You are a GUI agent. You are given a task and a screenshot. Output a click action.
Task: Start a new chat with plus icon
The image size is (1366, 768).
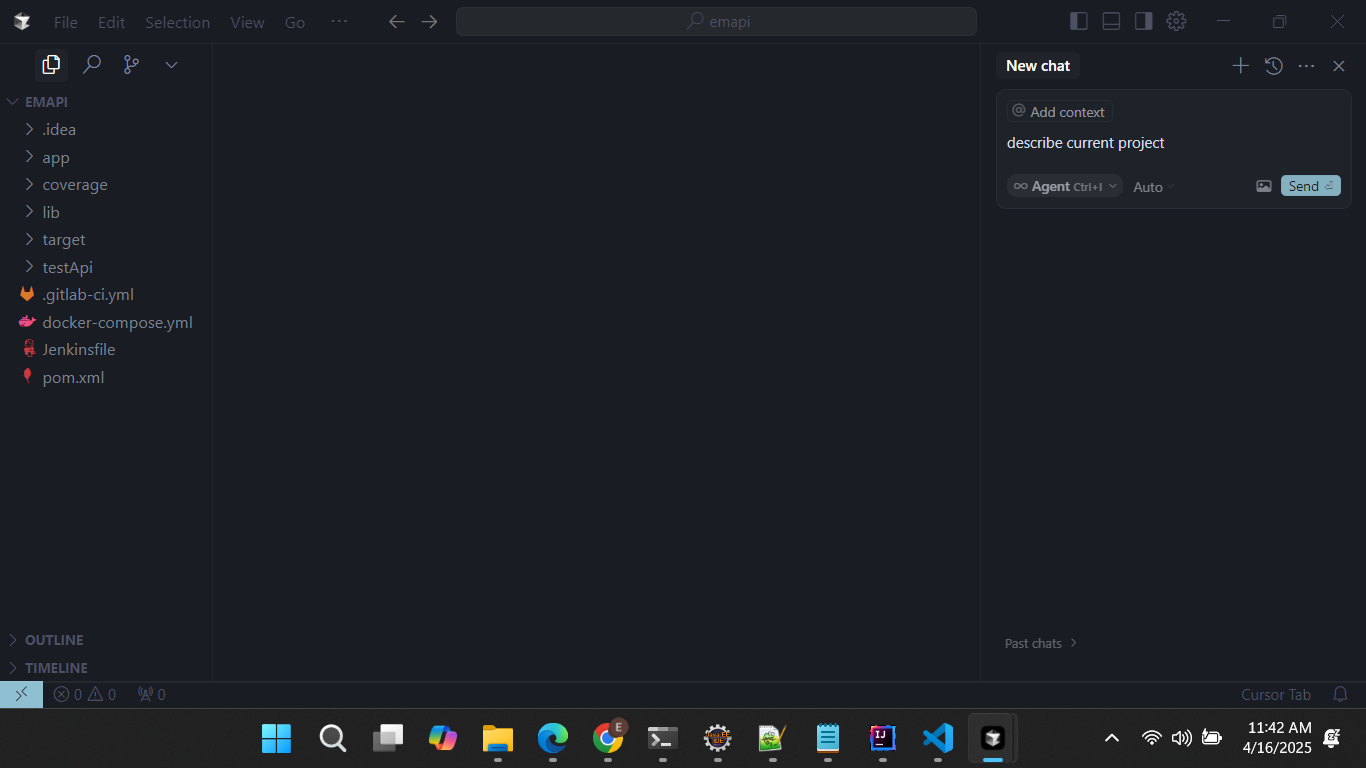coord(1240,66)
